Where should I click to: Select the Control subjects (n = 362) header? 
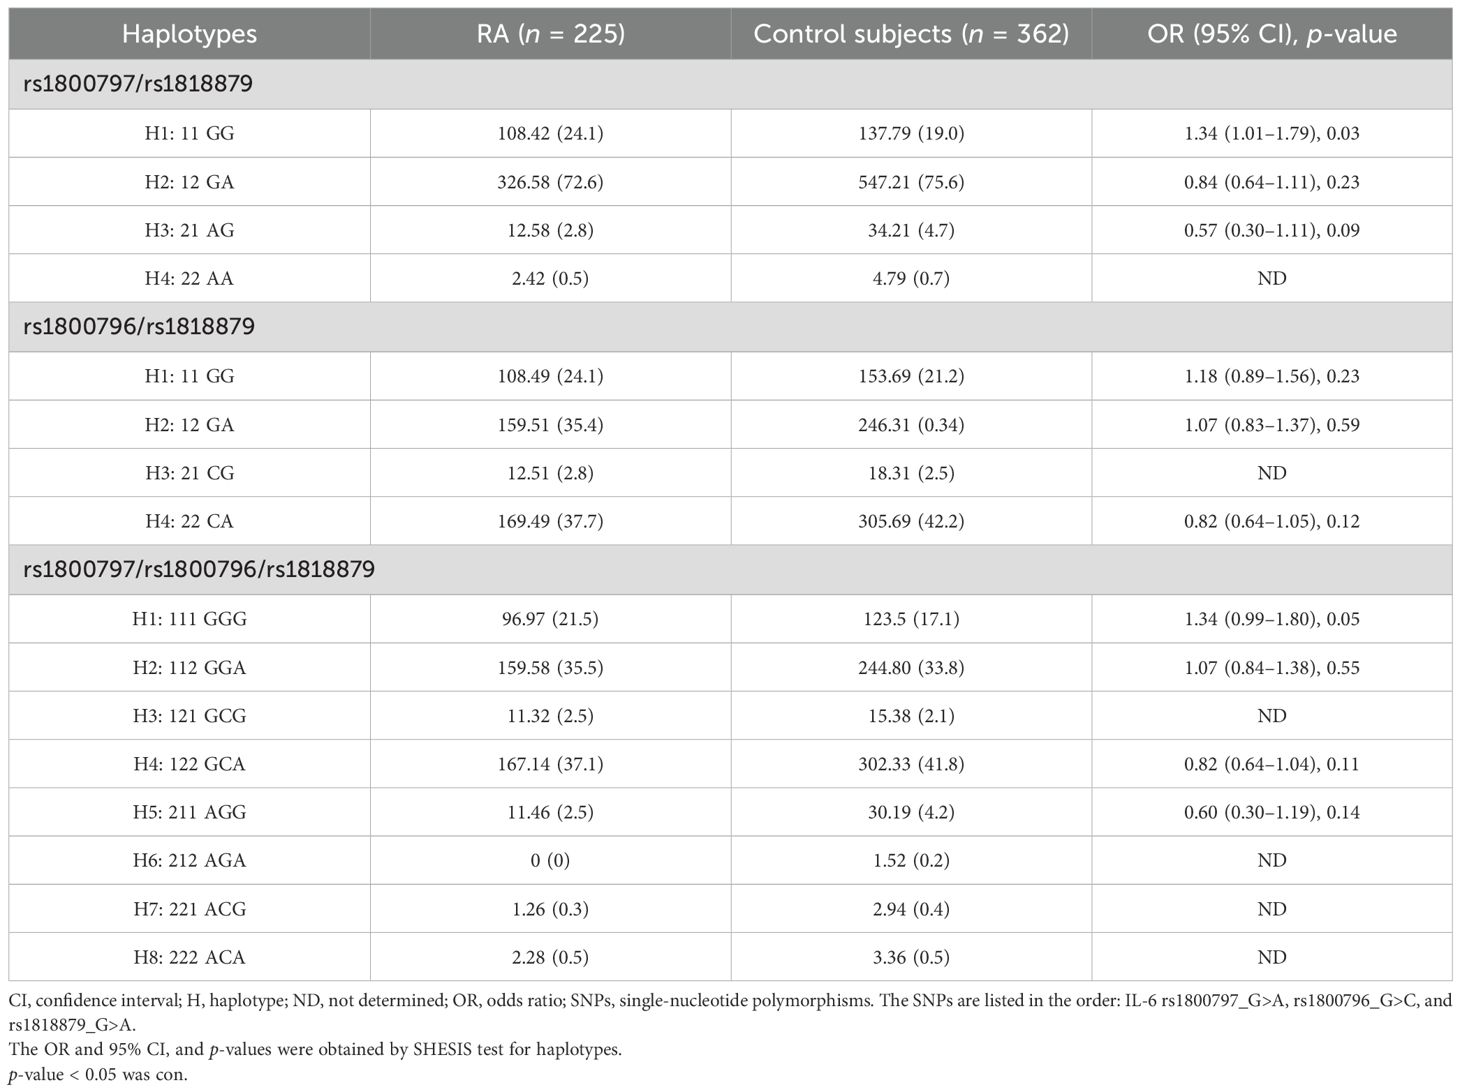(x=911, y=34)
